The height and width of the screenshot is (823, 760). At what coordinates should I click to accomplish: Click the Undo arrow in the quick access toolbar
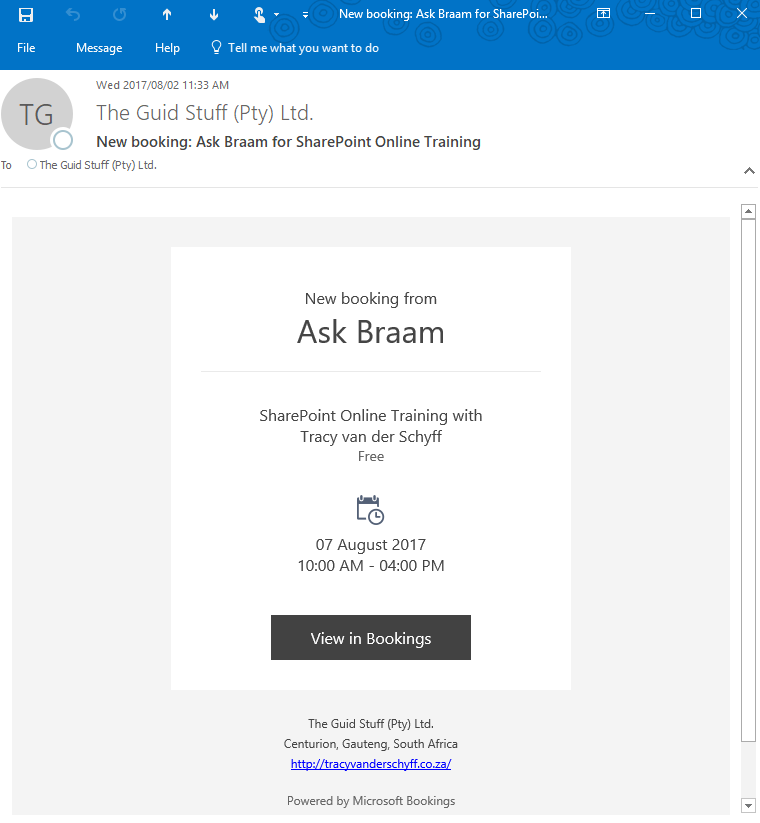coord(72,14)
